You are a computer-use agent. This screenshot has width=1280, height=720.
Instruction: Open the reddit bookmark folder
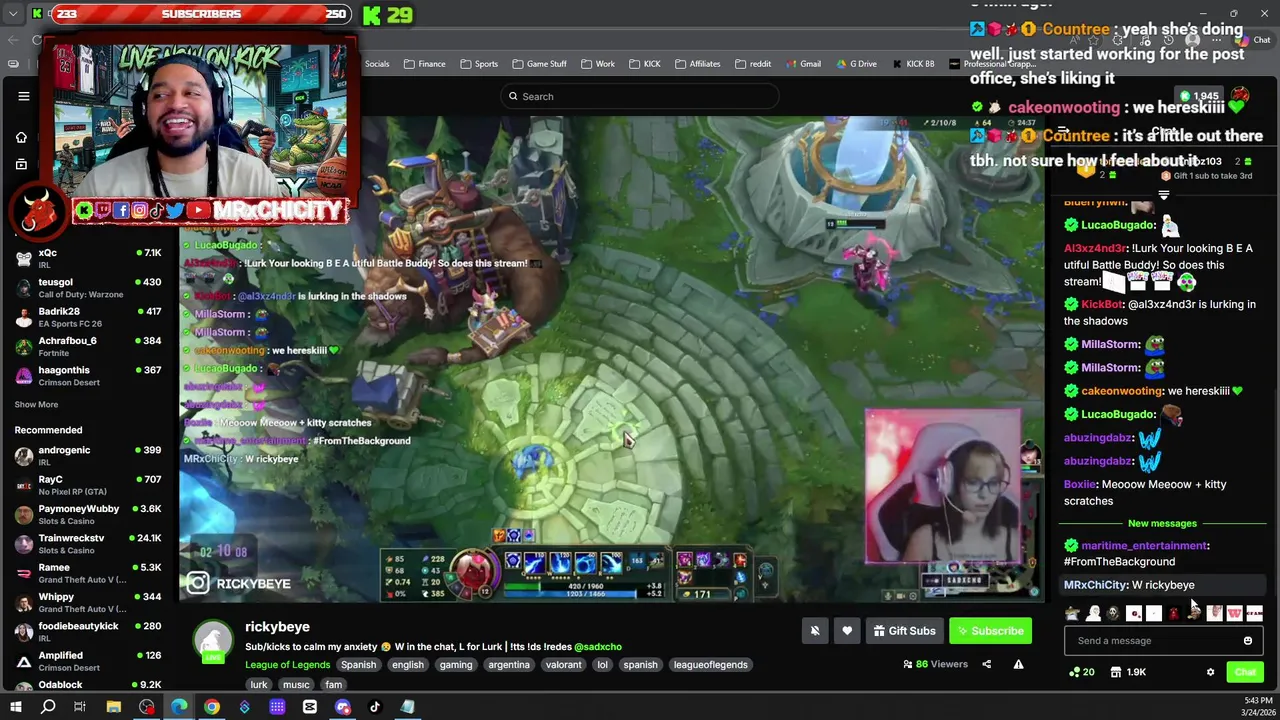pyautogui.click(x=752, y=64)
